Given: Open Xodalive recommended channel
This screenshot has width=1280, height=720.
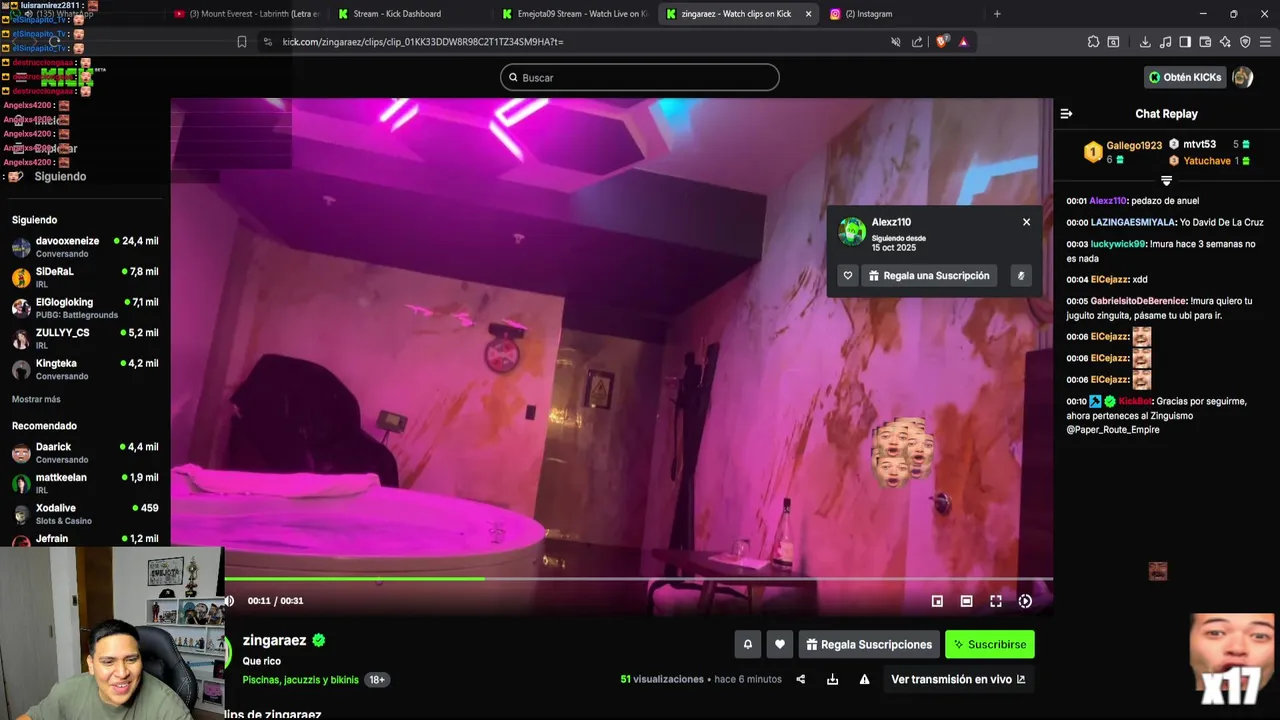Looking at the screenshot, I should click(x=85, y=514).
